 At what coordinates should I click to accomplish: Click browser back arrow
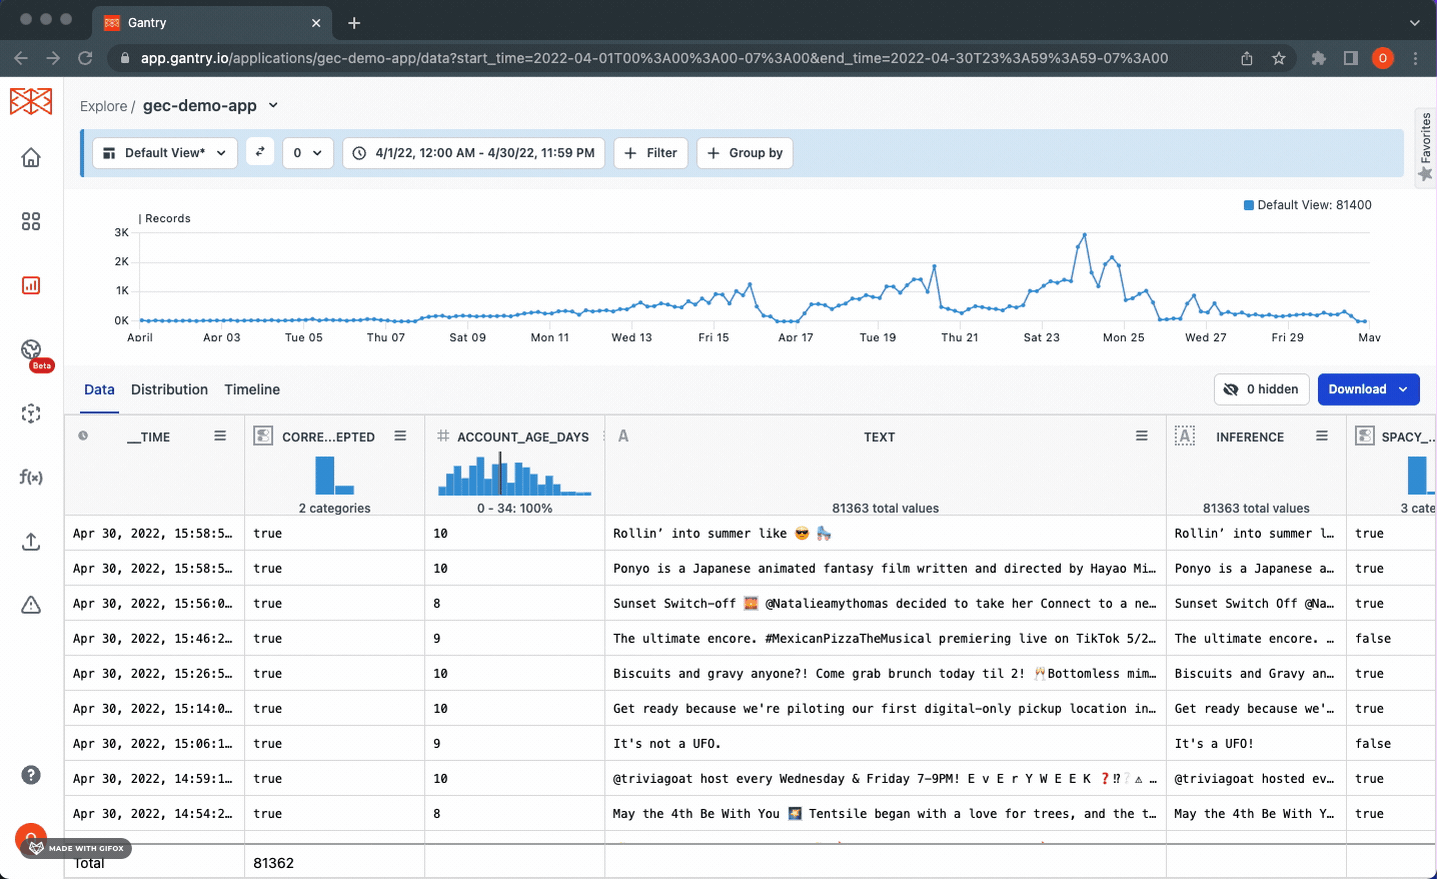[21, 58]
